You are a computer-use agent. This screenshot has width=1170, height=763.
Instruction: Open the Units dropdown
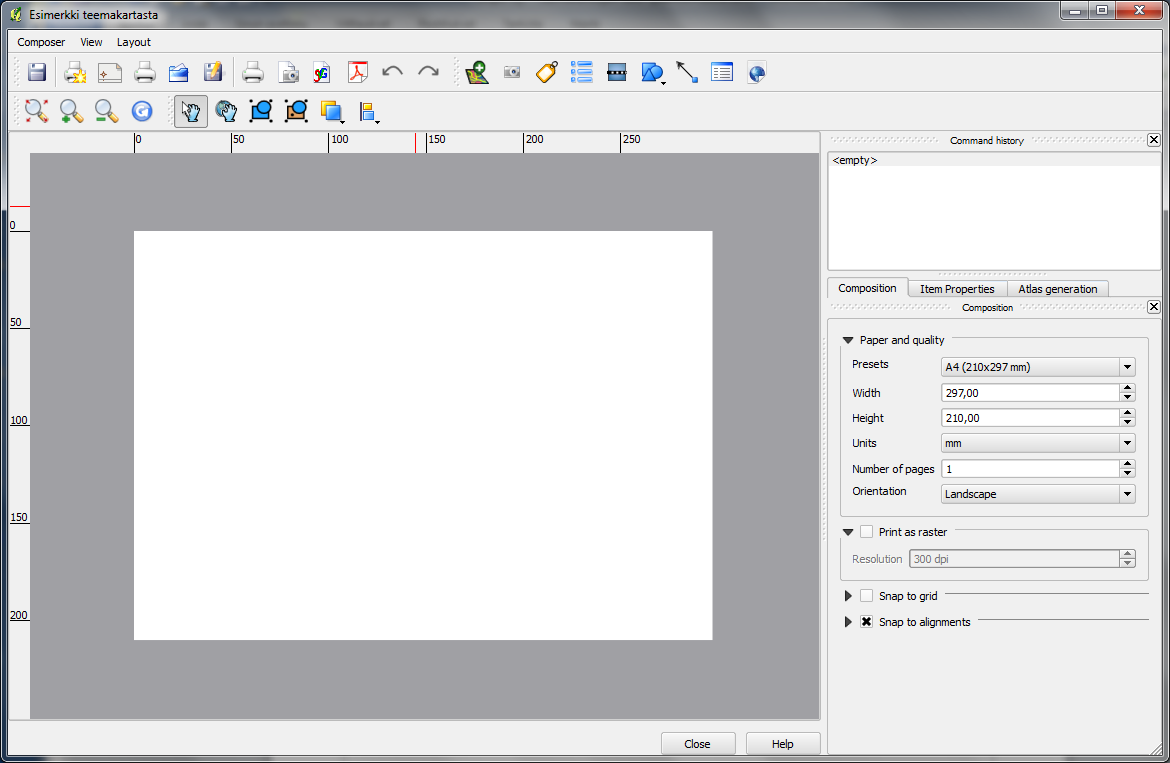point(1038,443)
